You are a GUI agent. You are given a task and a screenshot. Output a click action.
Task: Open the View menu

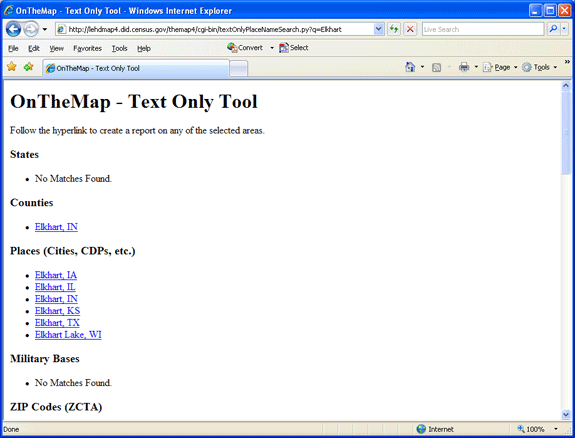tap(56, 48)
